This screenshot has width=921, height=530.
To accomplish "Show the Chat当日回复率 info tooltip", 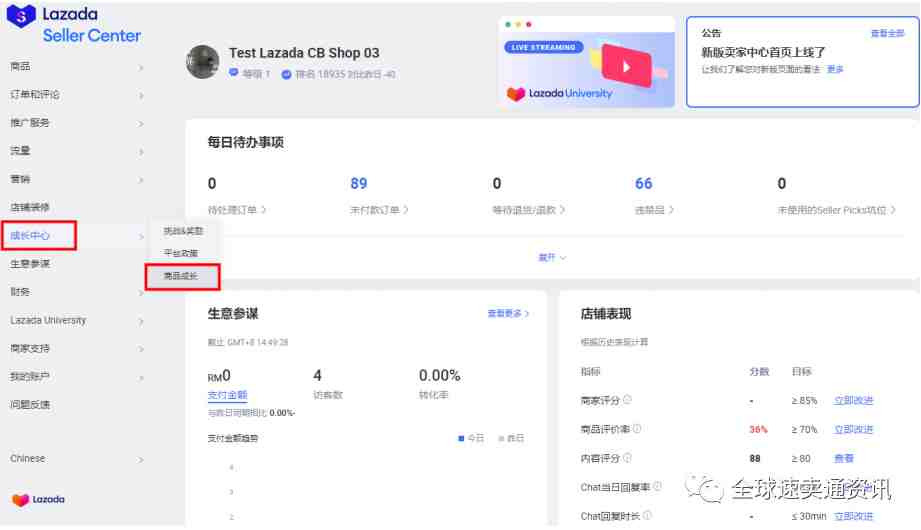I will tap(657, 486).
